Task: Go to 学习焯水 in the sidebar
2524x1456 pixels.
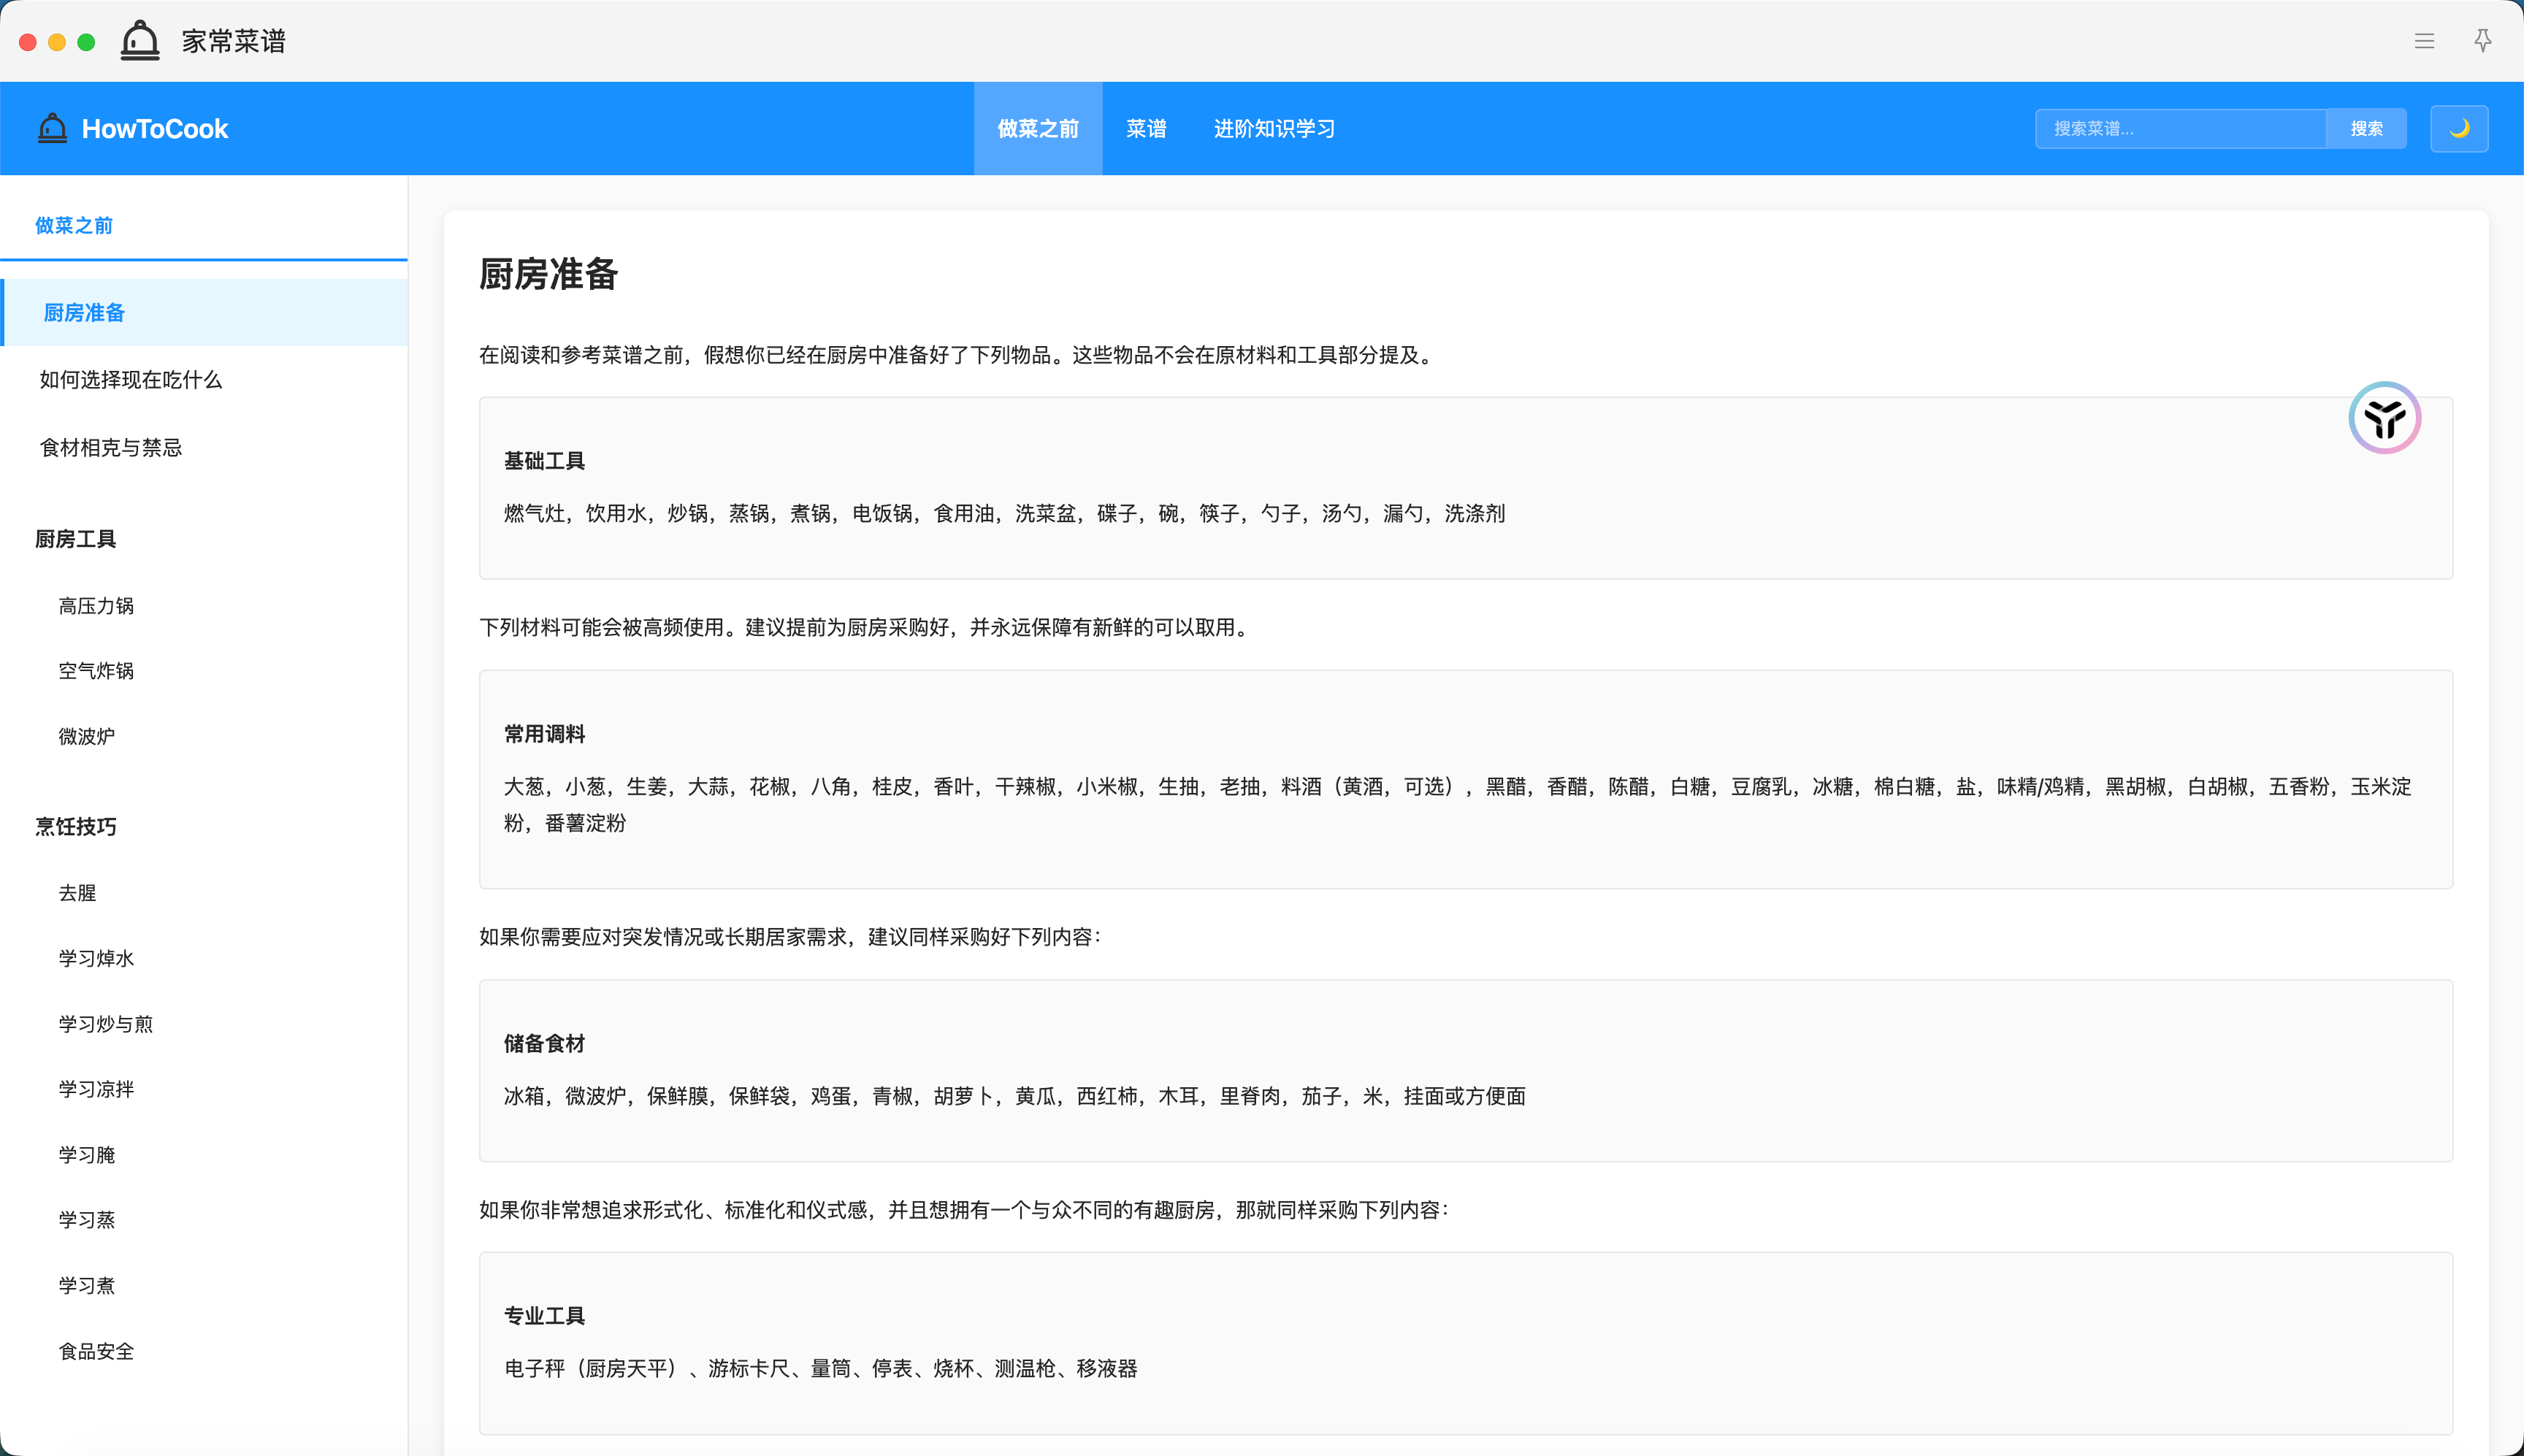Action: coord(96,958)
